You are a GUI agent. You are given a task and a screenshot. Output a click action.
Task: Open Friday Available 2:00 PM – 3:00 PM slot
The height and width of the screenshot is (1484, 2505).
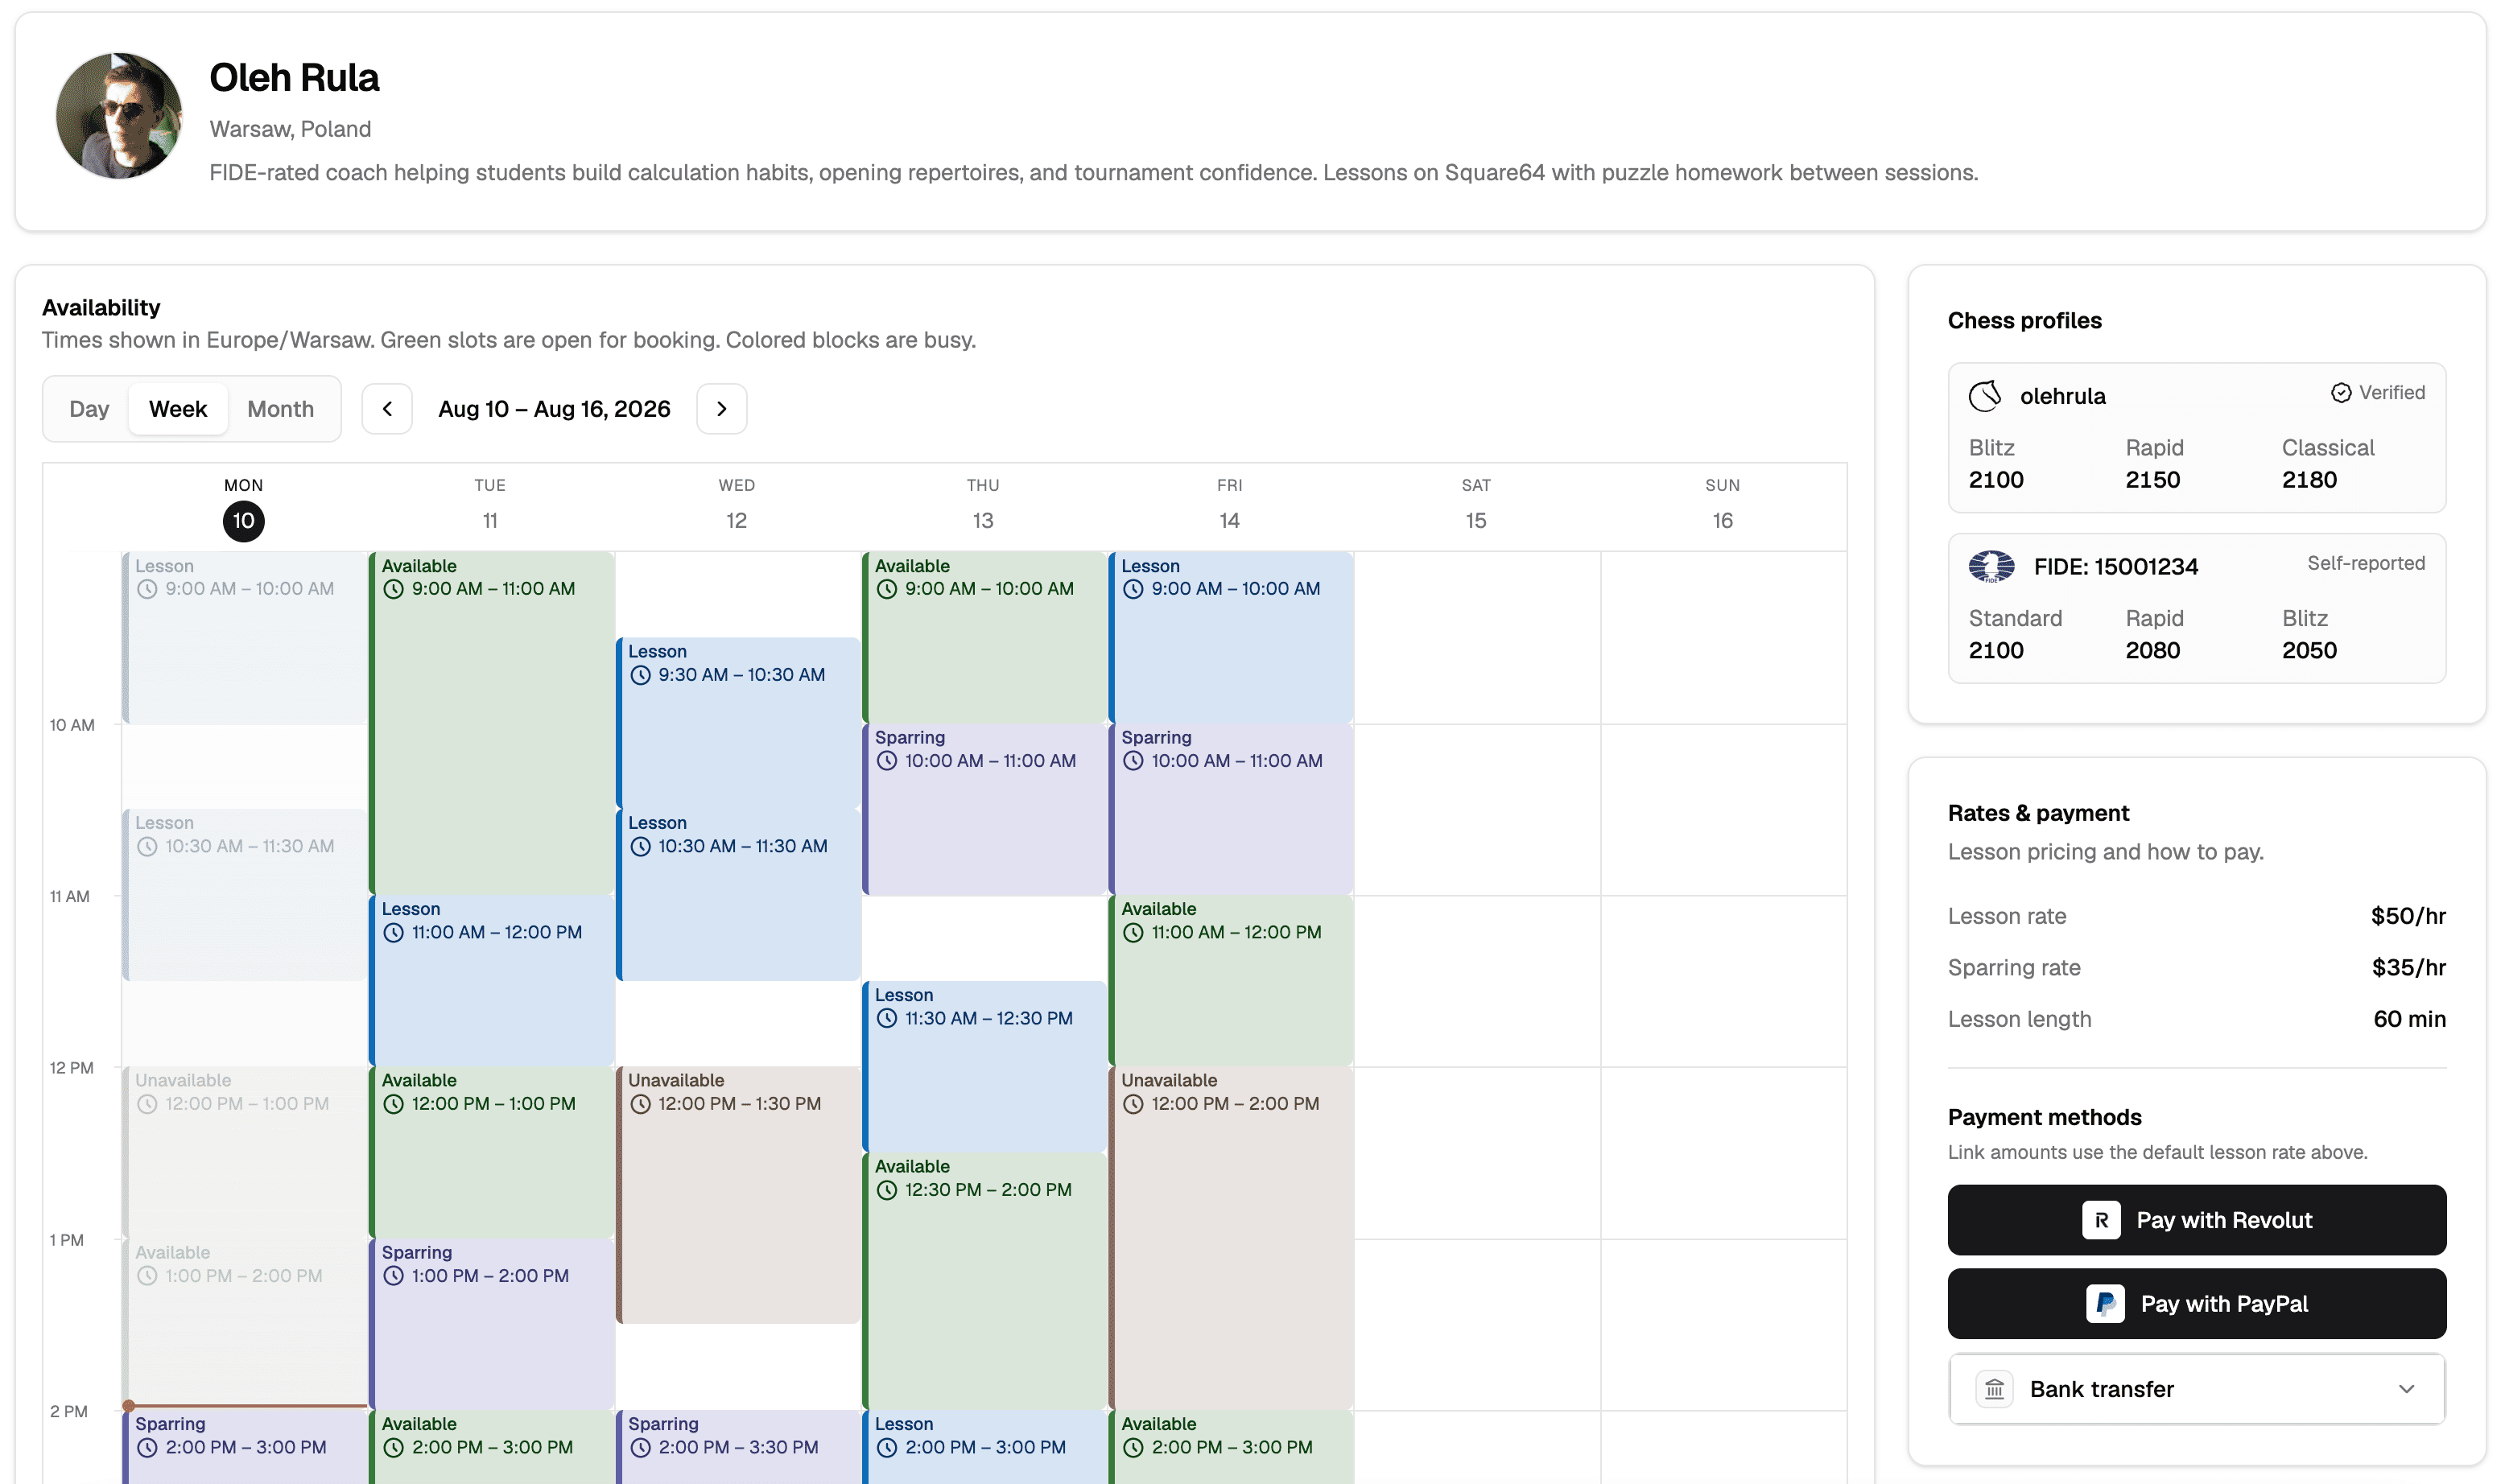tap(1231, 1447)
